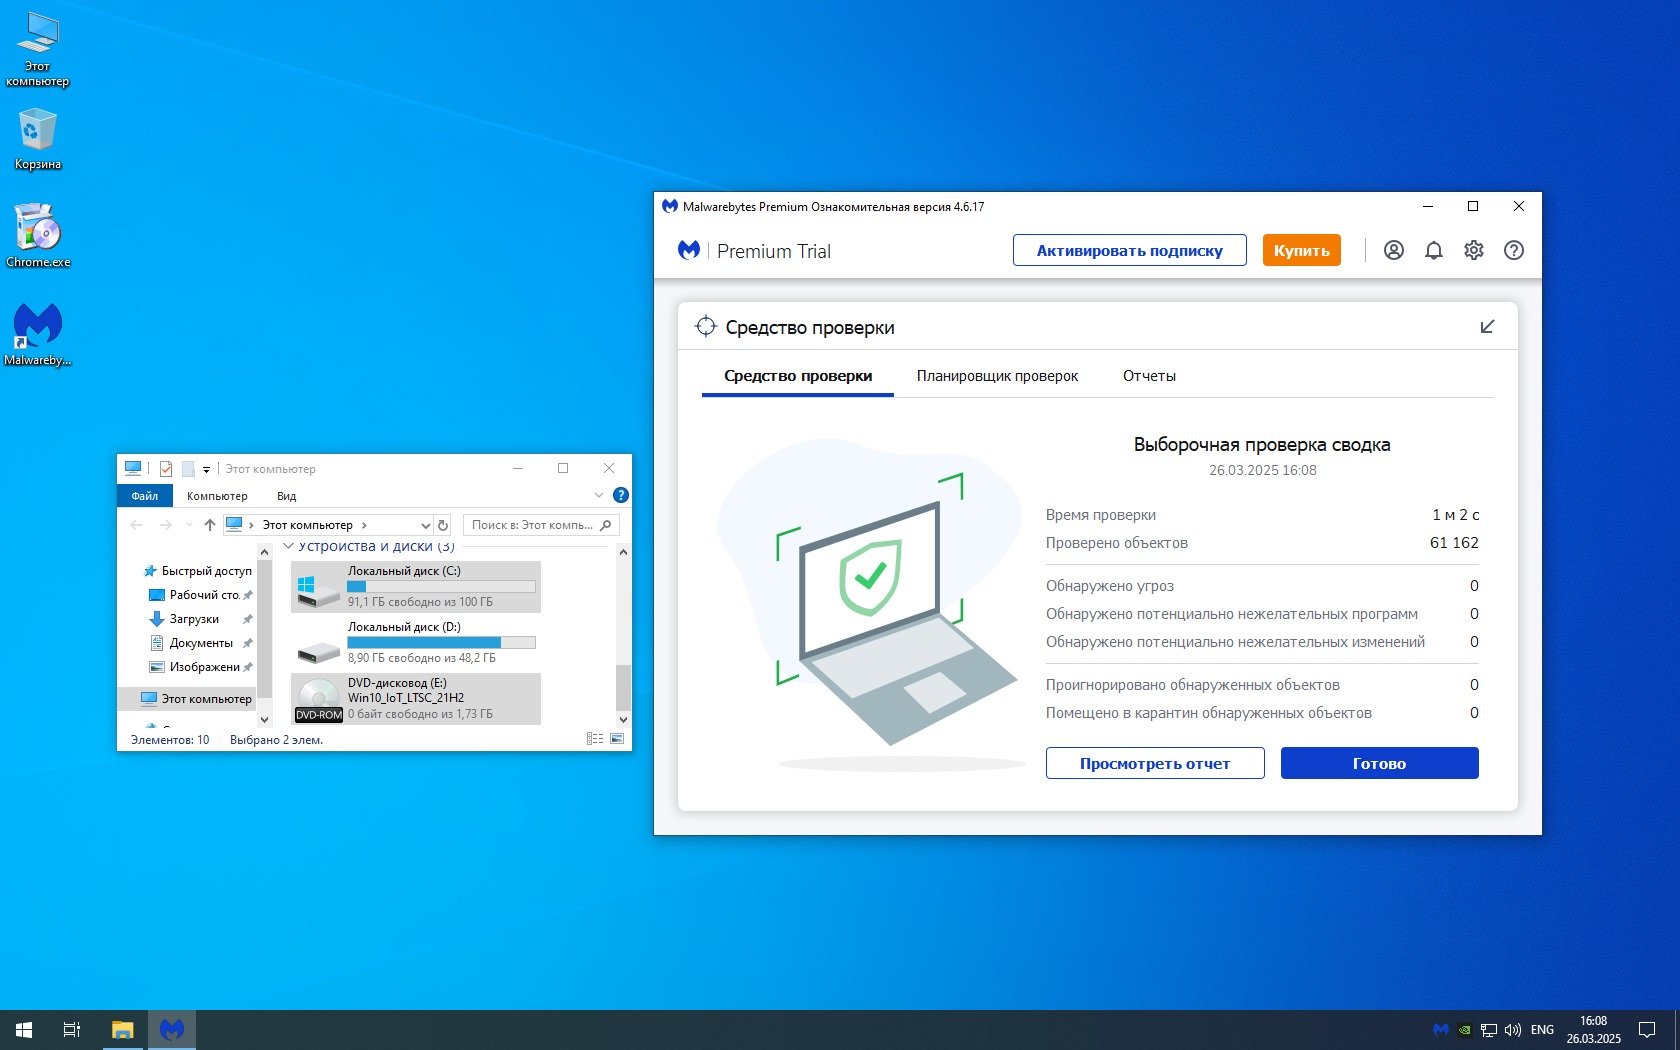Open Explorer help with the blue question icon
Screen dimensions: 1680x1050
tap(620, 495)
